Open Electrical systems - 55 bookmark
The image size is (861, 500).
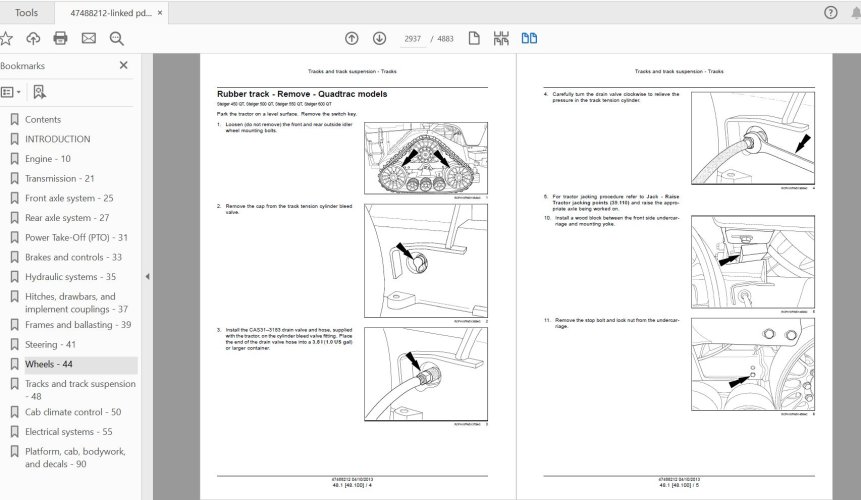point(69,432)
